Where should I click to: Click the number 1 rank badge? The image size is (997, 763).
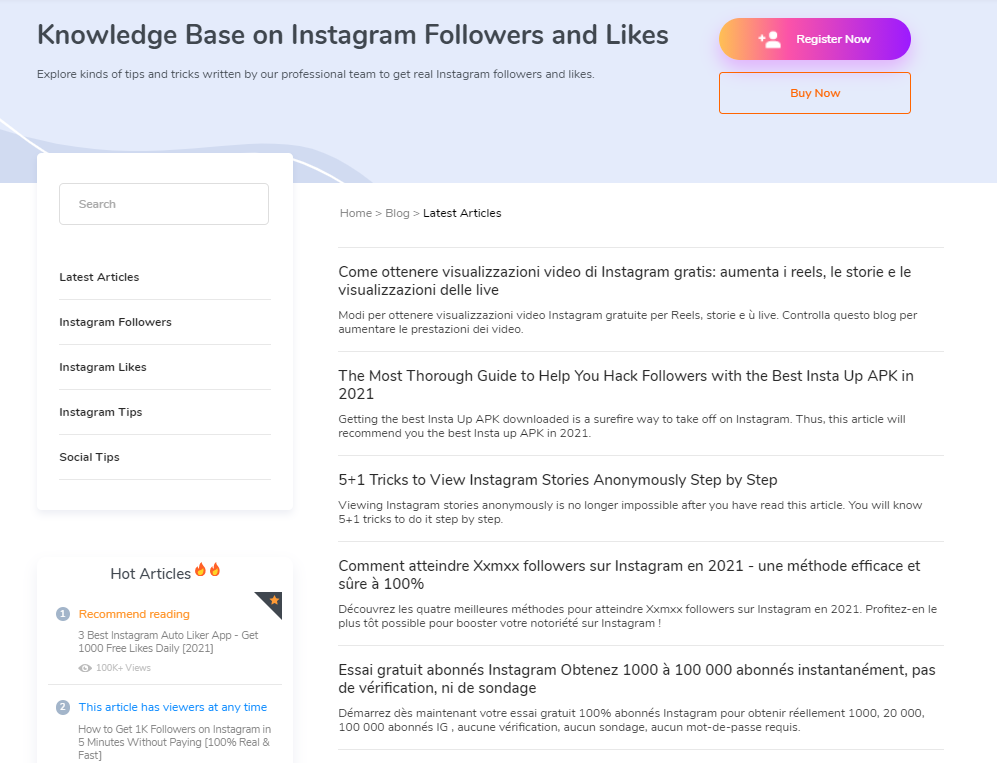pyautogui.click(x=63, y=614)
